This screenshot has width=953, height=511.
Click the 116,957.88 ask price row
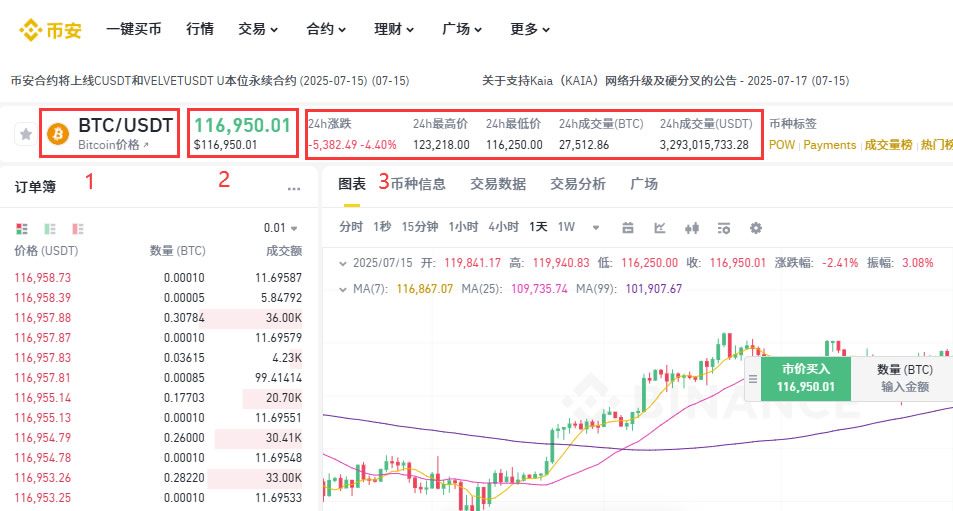click(158, 318)
